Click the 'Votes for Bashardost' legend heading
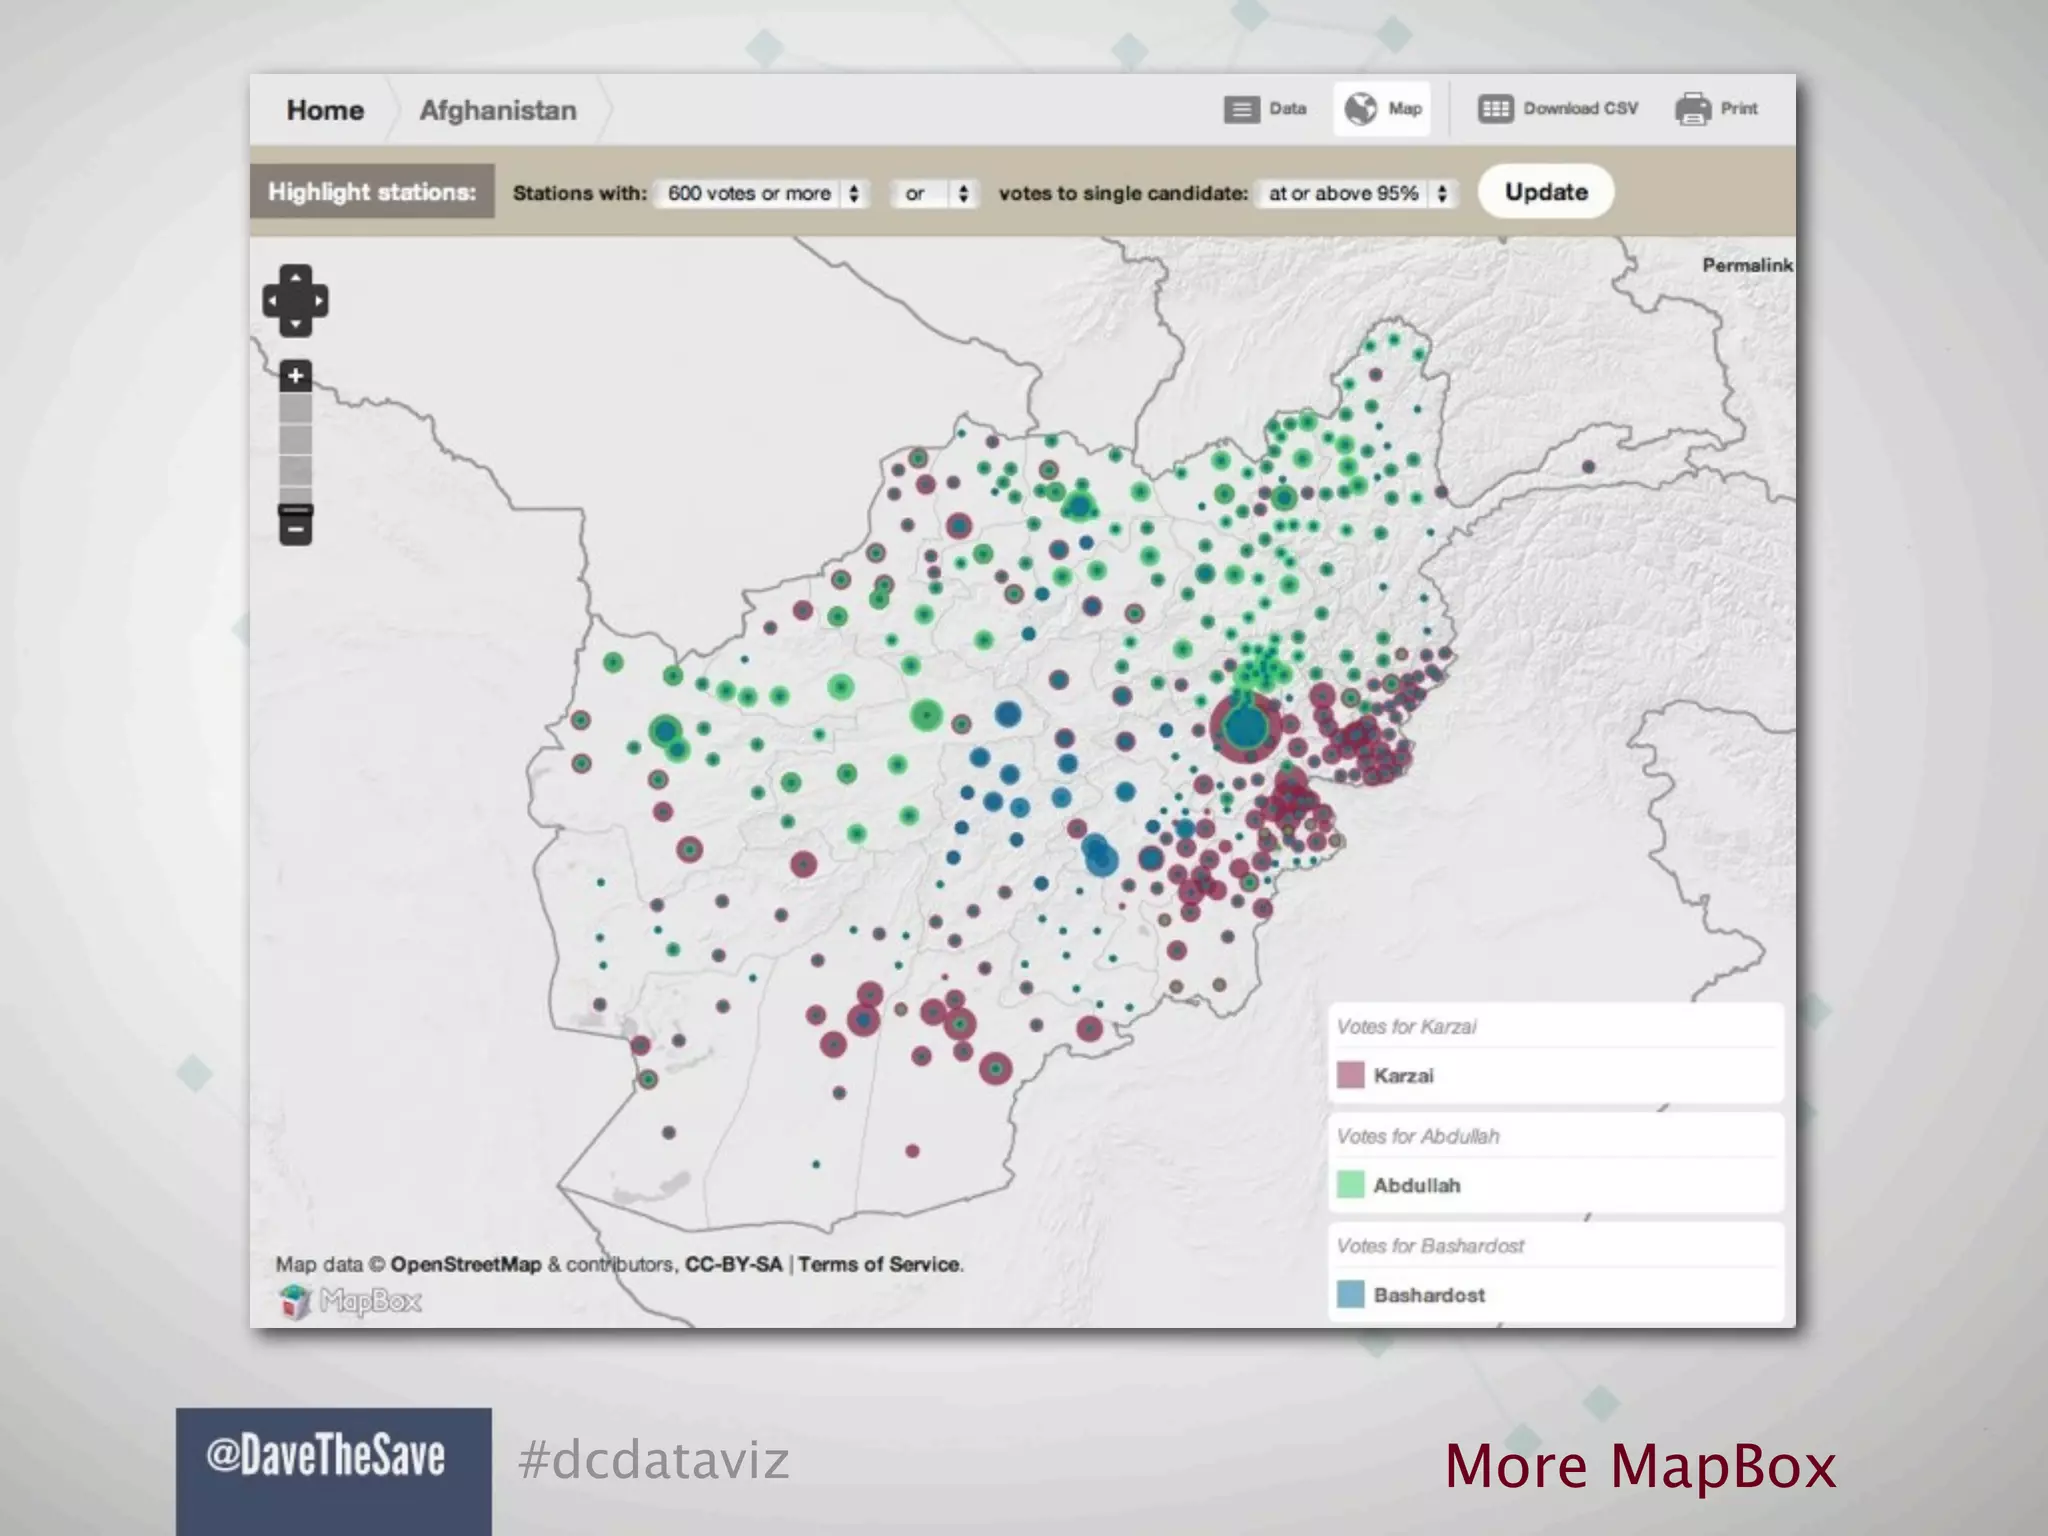This screenshot has height=1536, width=2048. click(x=1430, y=1247)
